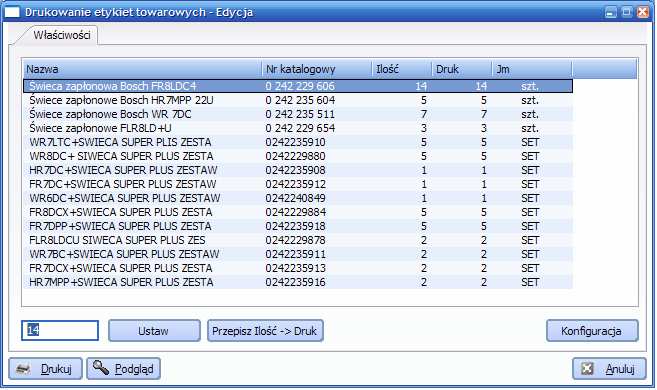Select row FR8DCX+SWIECA SUPER PLUS ZESTA
The height and width of the screenshot is (390, 657).
coord(298,212)
